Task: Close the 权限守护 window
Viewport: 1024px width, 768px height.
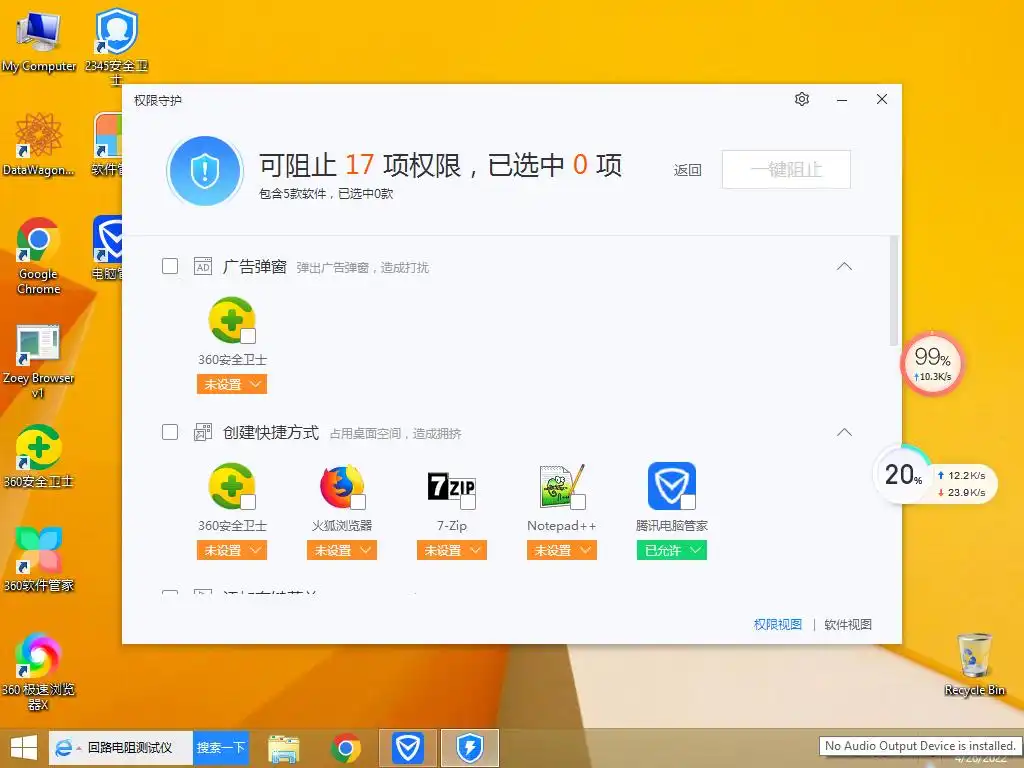Action: [882, 99]
